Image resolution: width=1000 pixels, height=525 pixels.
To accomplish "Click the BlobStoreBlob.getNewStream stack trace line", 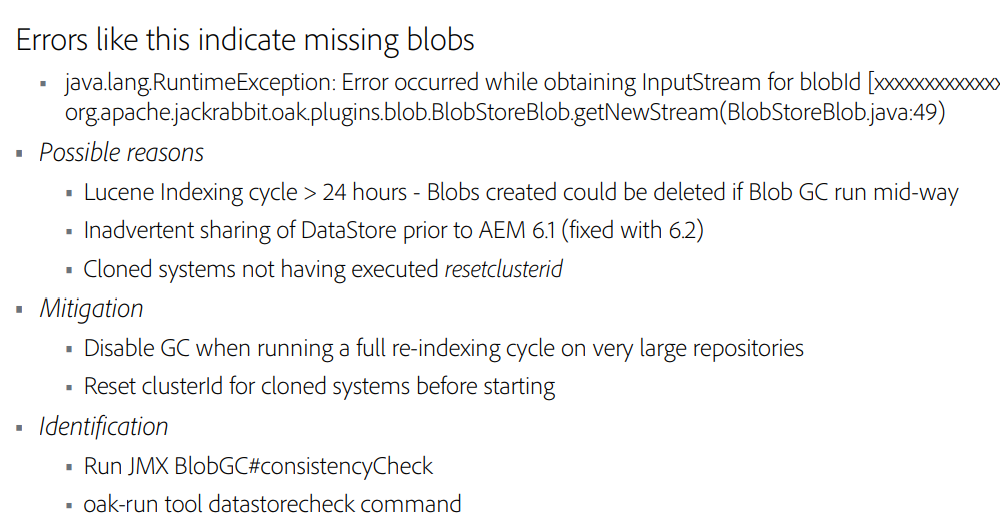I will 505,112.
